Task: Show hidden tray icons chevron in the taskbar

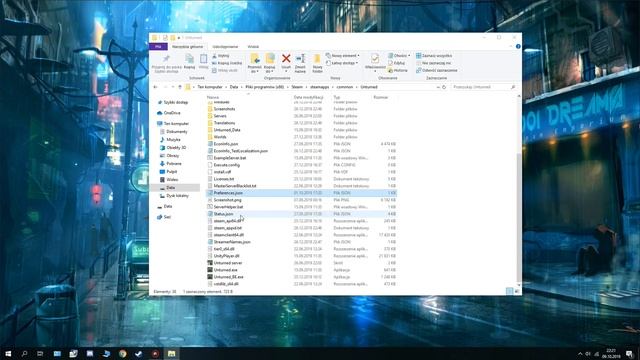Action: point(580,353)
